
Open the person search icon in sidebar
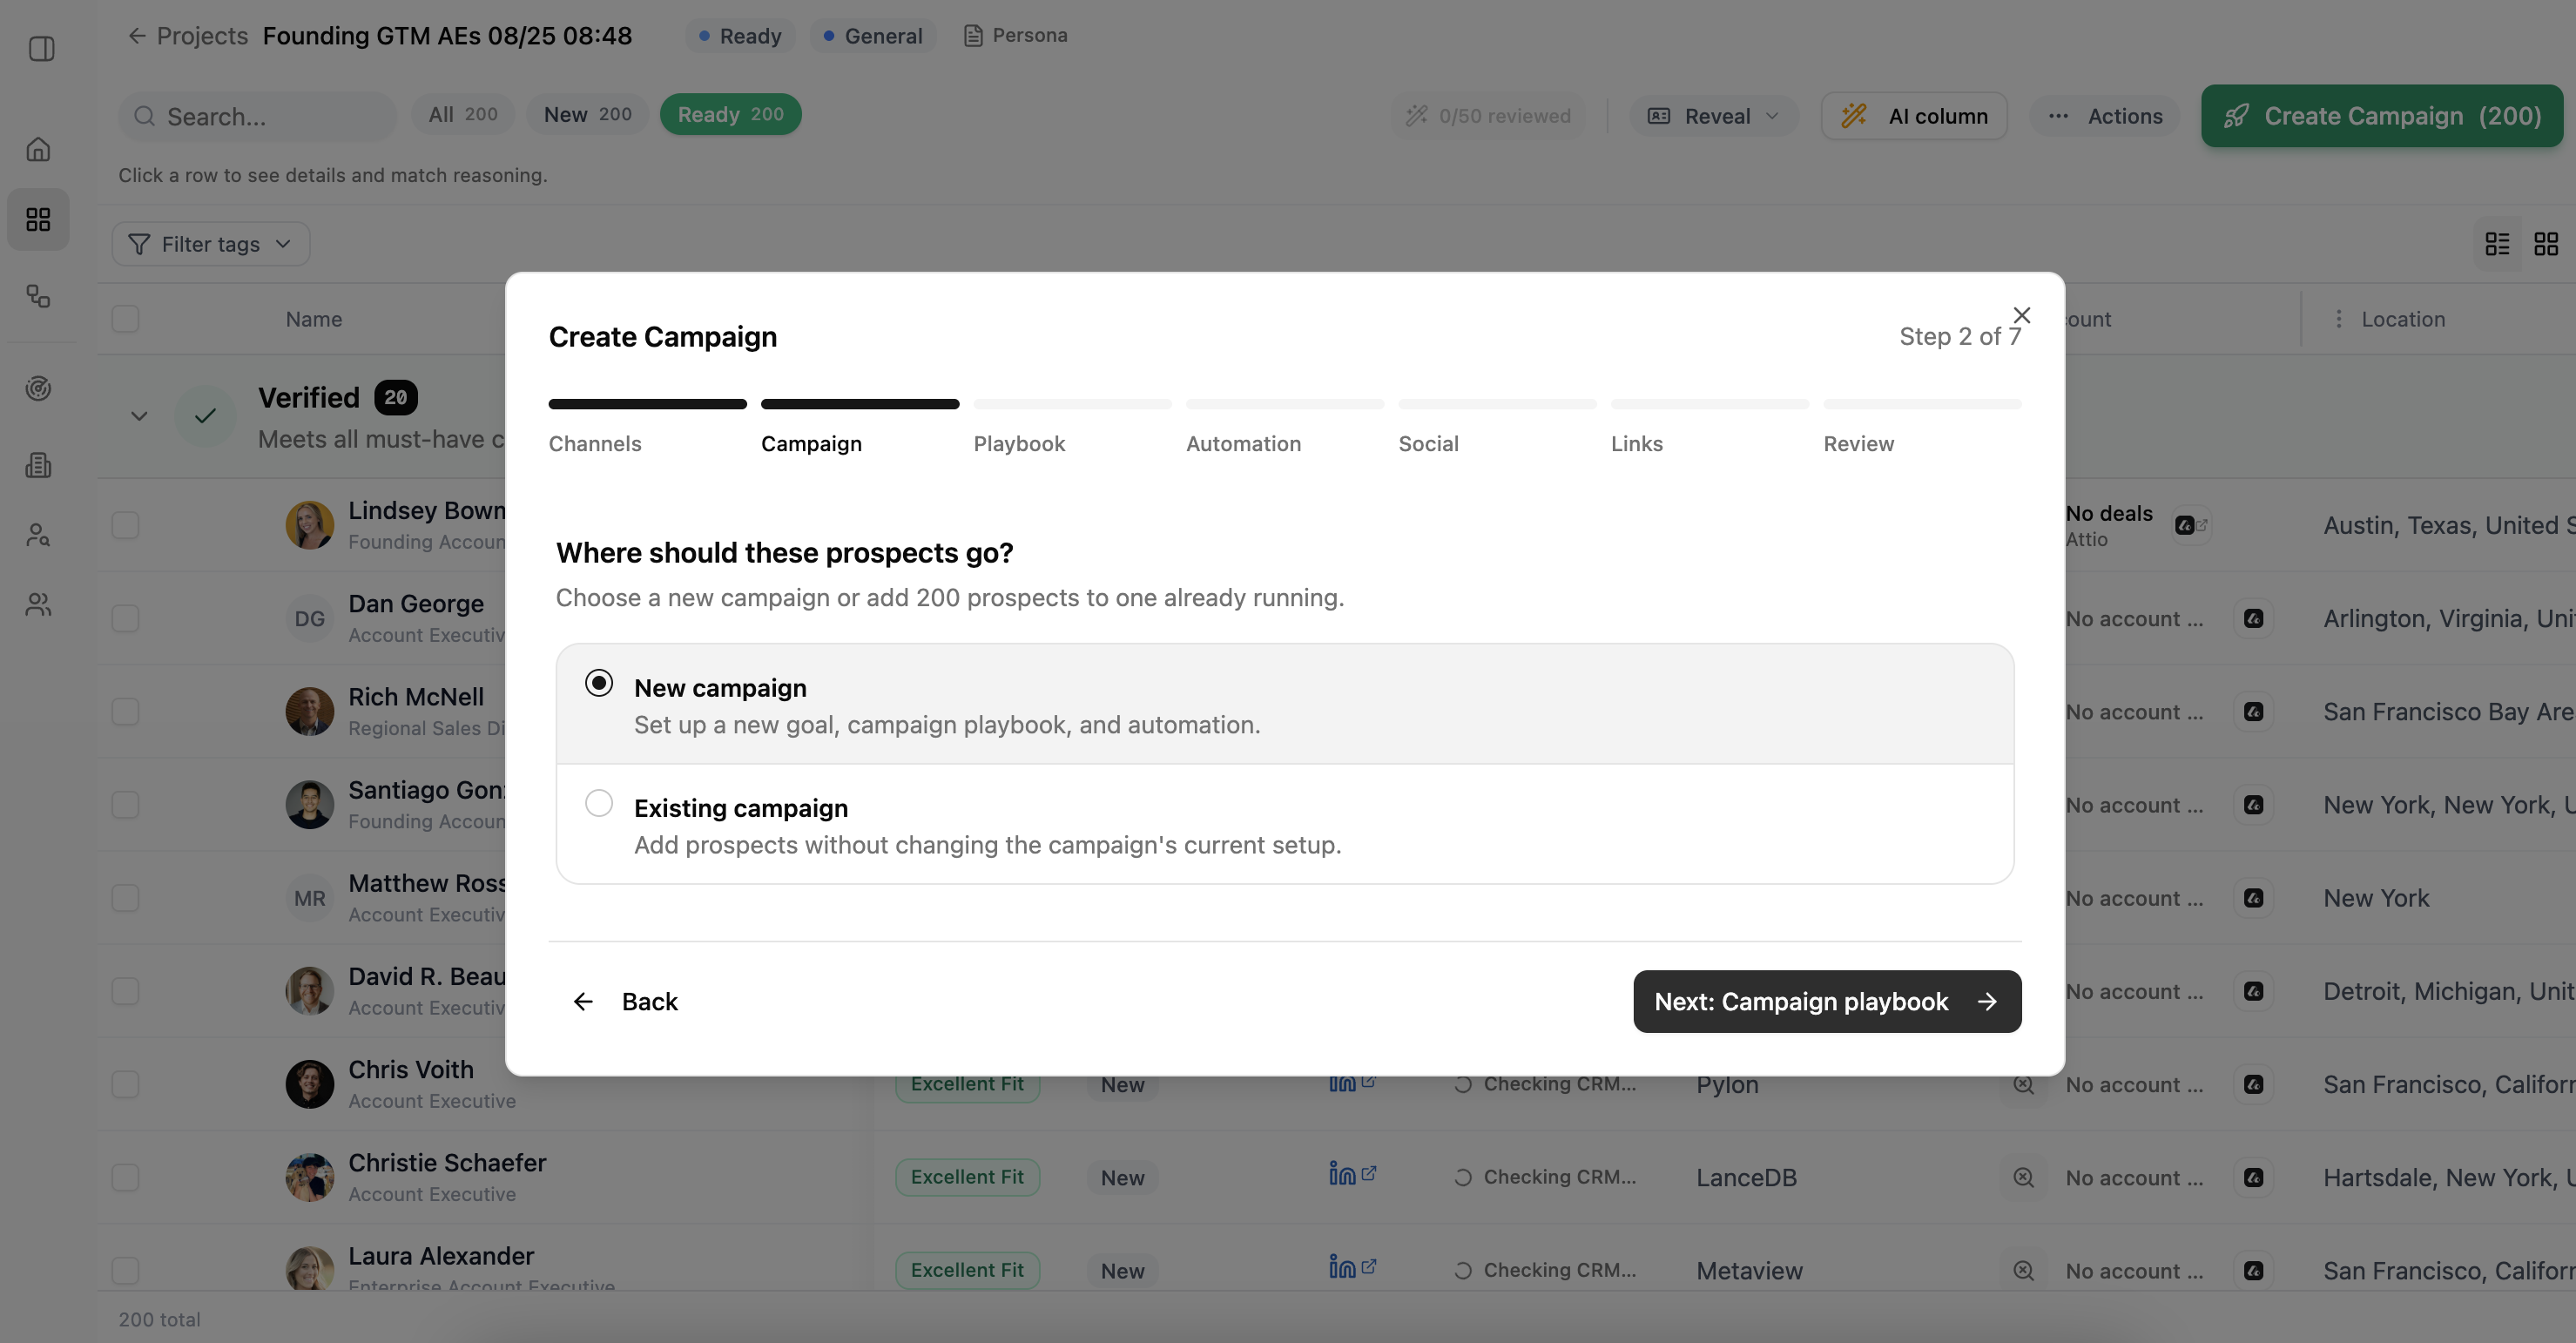tap(38, 535)
